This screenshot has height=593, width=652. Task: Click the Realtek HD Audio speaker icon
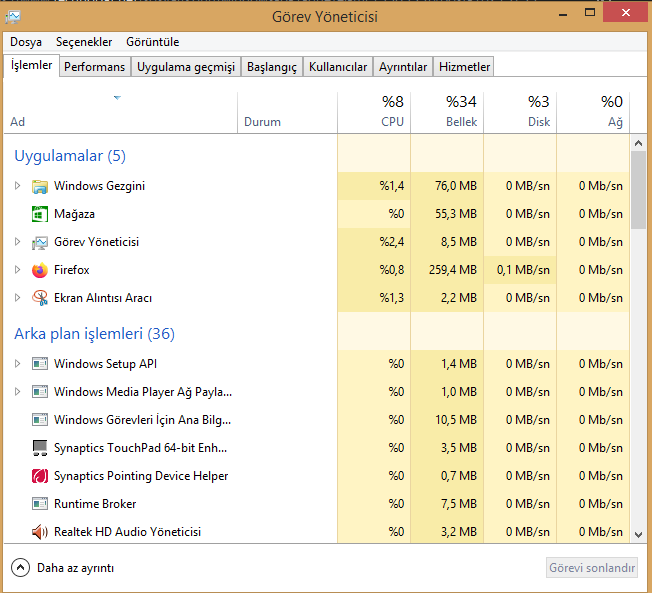[x=40, y=532]
